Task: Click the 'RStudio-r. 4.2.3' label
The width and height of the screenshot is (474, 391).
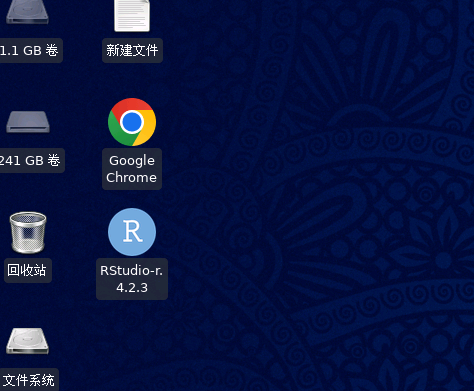Action: (x=132, y=279)
